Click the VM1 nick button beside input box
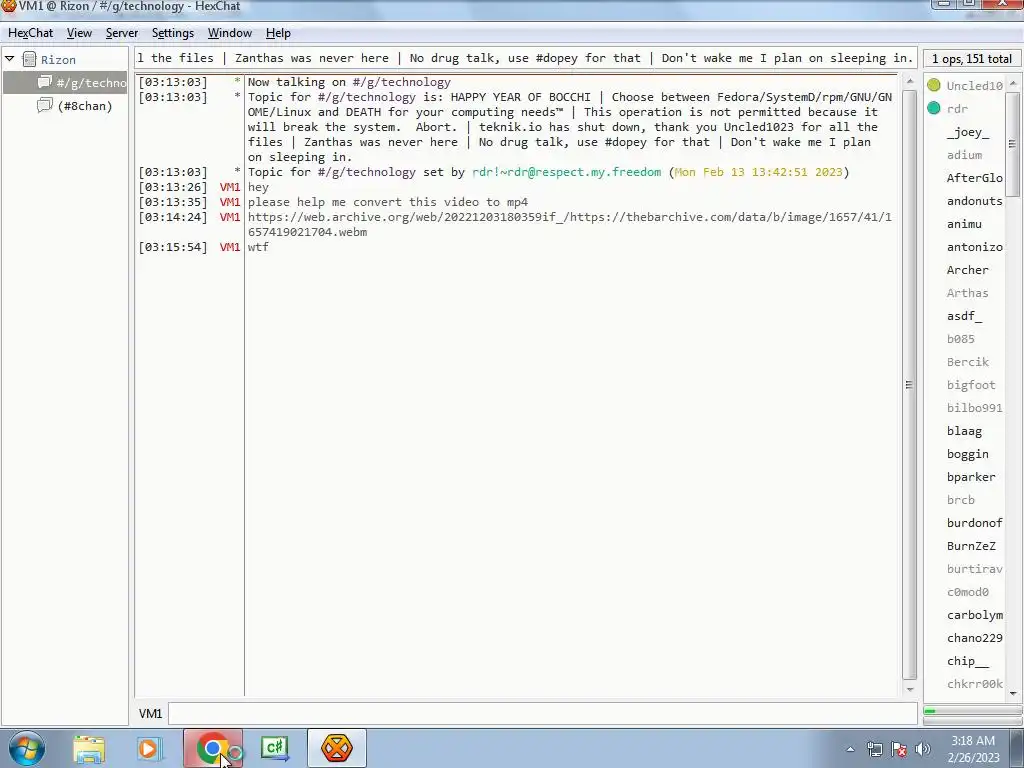 coord(150,714)
